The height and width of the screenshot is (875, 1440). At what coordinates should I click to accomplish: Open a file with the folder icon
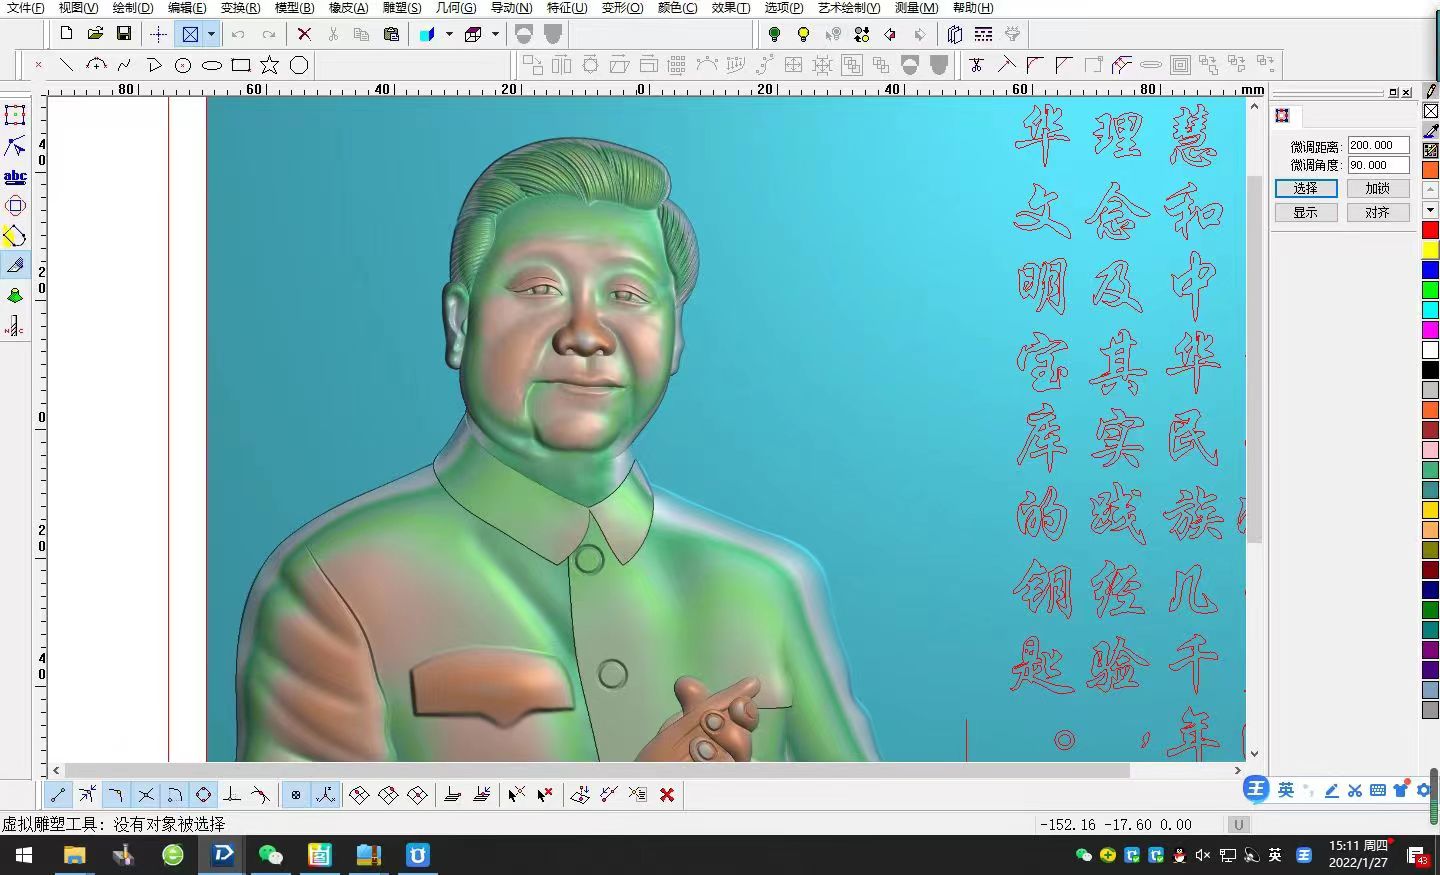[x=95, y=34]
